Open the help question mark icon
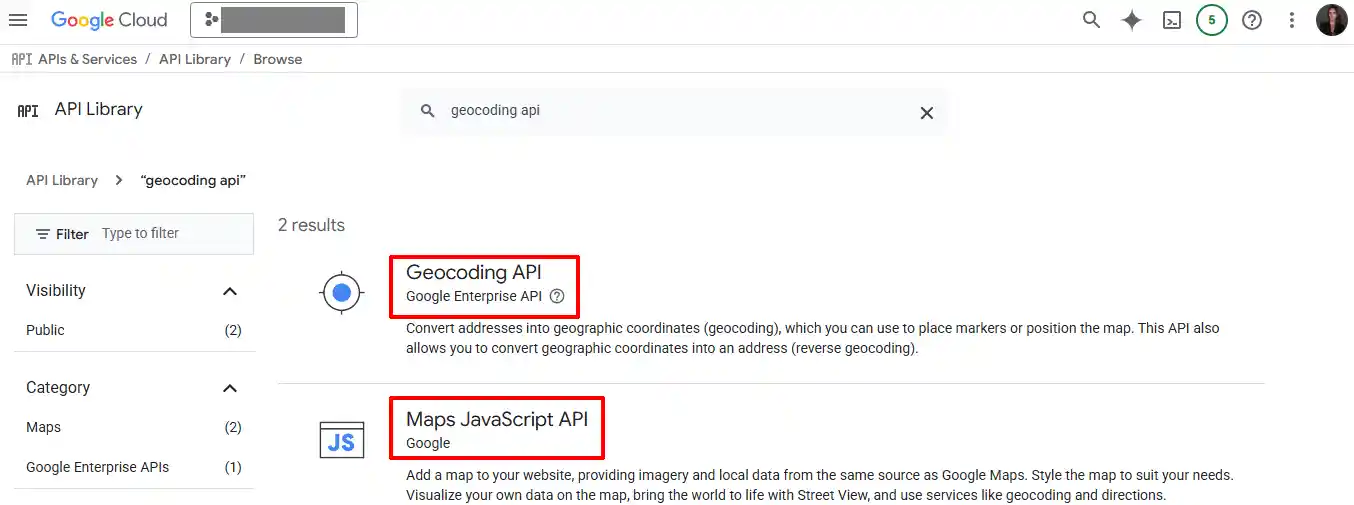 pyautogui.click(x=1252, y=20)
